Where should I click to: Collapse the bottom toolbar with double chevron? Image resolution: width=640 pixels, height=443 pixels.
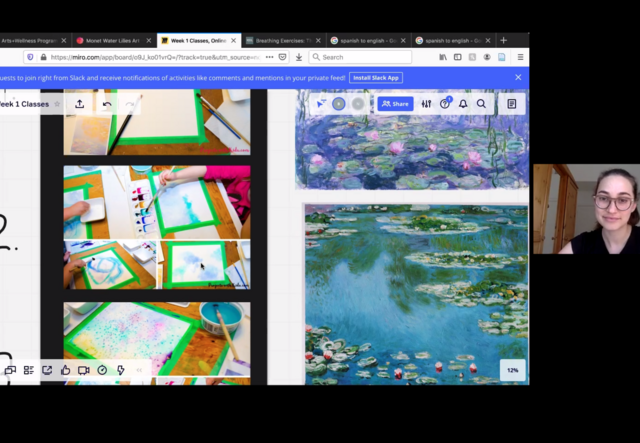(139, 370)
